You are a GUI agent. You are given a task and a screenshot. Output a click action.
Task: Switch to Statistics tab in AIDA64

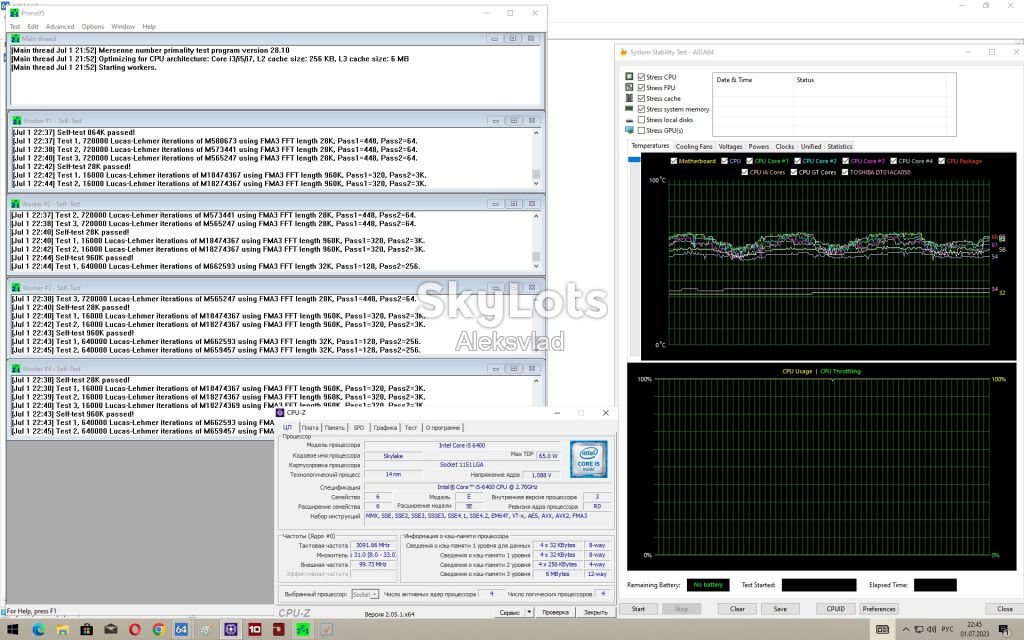(839, 147)
